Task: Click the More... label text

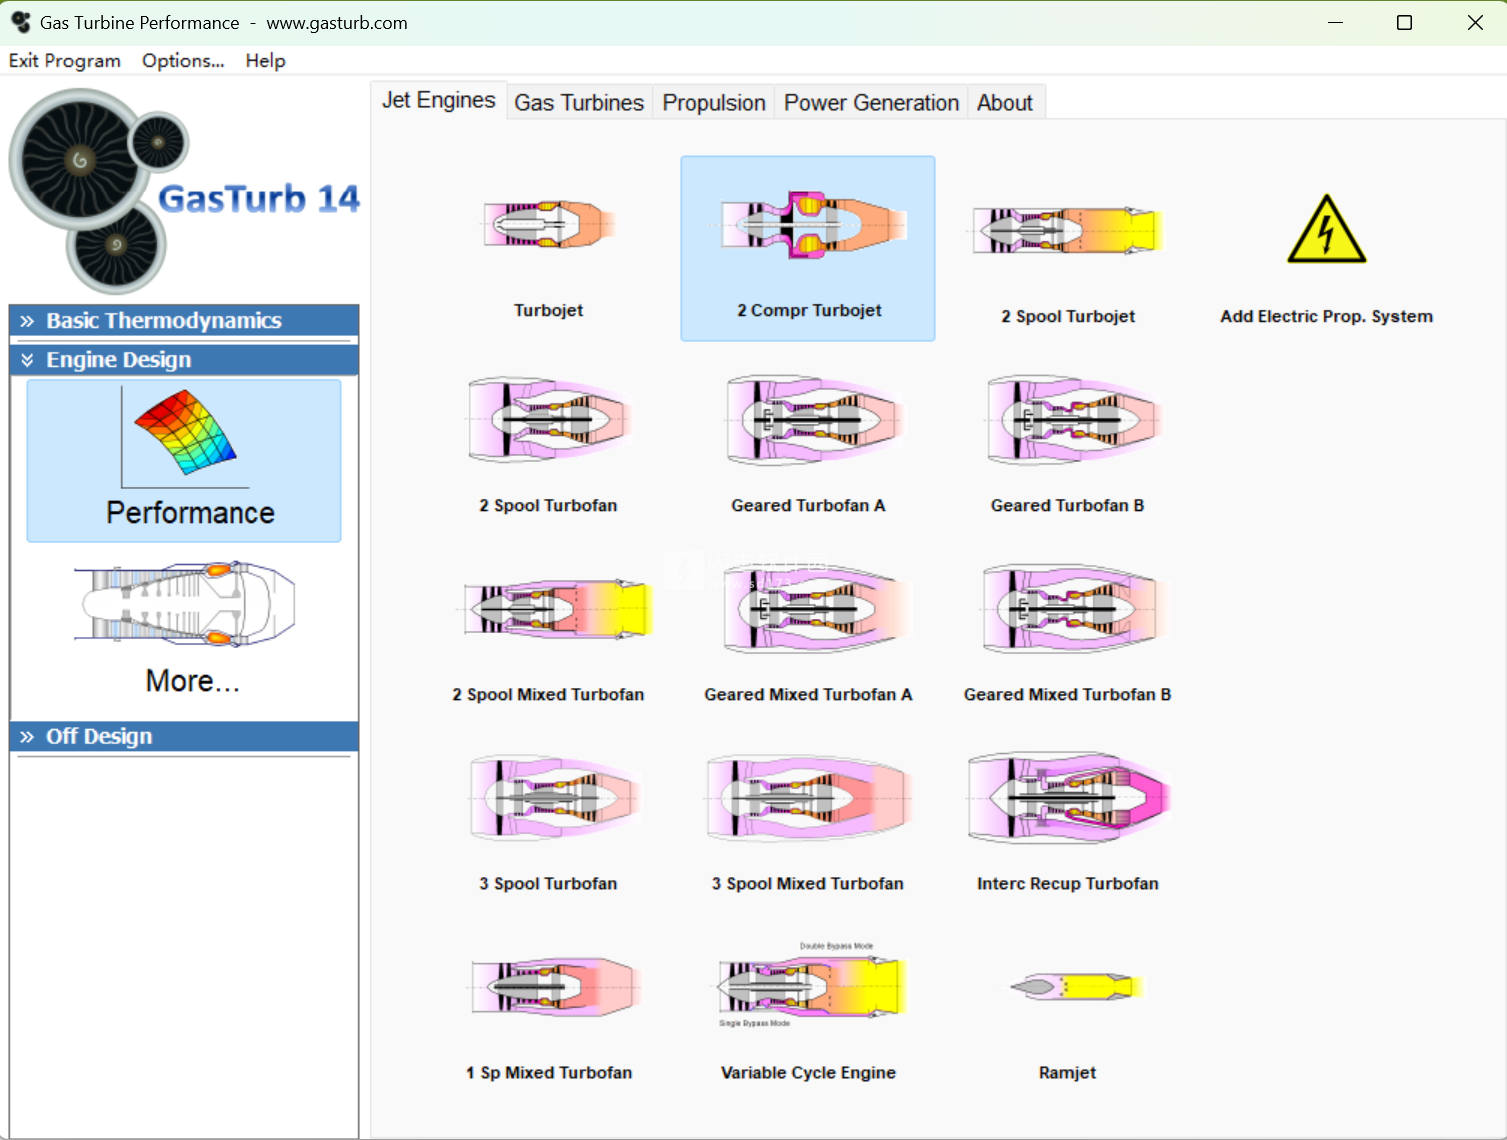Action: tap(193, 681)
